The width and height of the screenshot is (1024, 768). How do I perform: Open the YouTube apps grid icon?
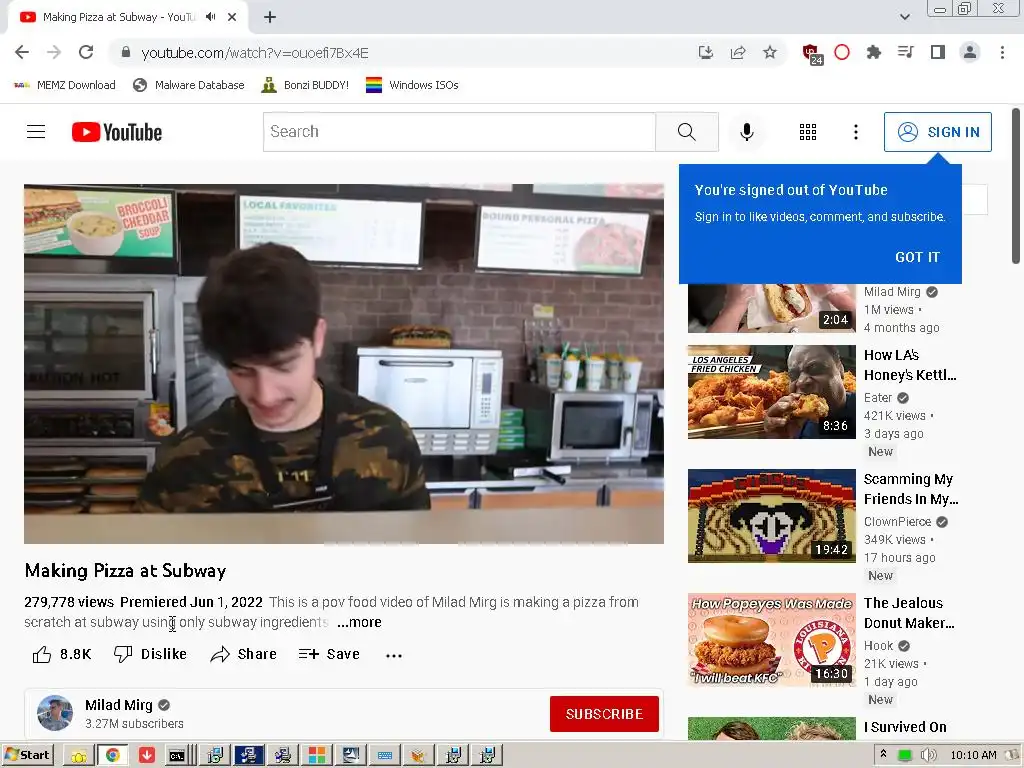[x=808, y=132]
